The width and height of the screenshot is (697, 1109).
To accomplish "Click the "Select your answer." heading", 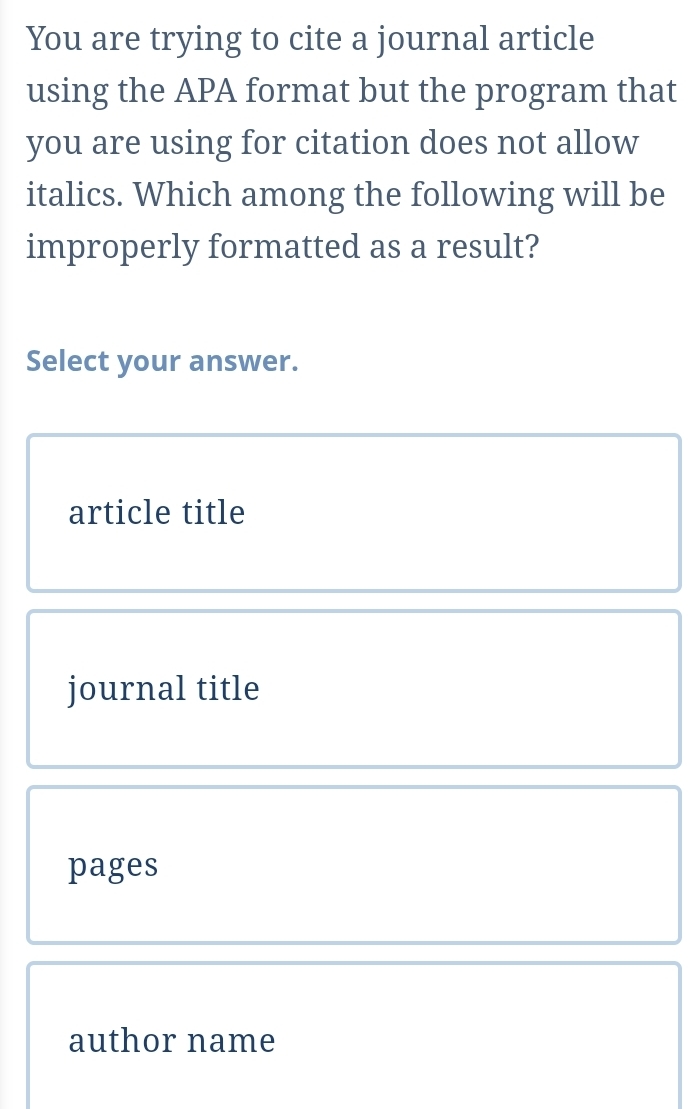I will point(162,361).
